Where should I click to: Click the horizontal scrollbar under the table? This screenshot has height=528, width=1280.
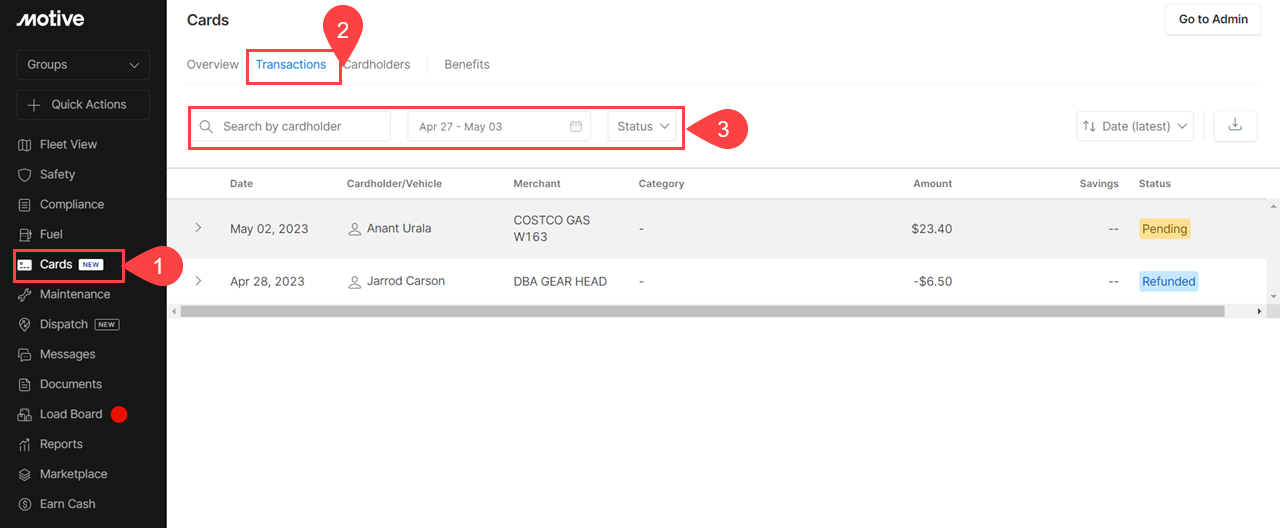pyautogui.click(x=700, y=312)
